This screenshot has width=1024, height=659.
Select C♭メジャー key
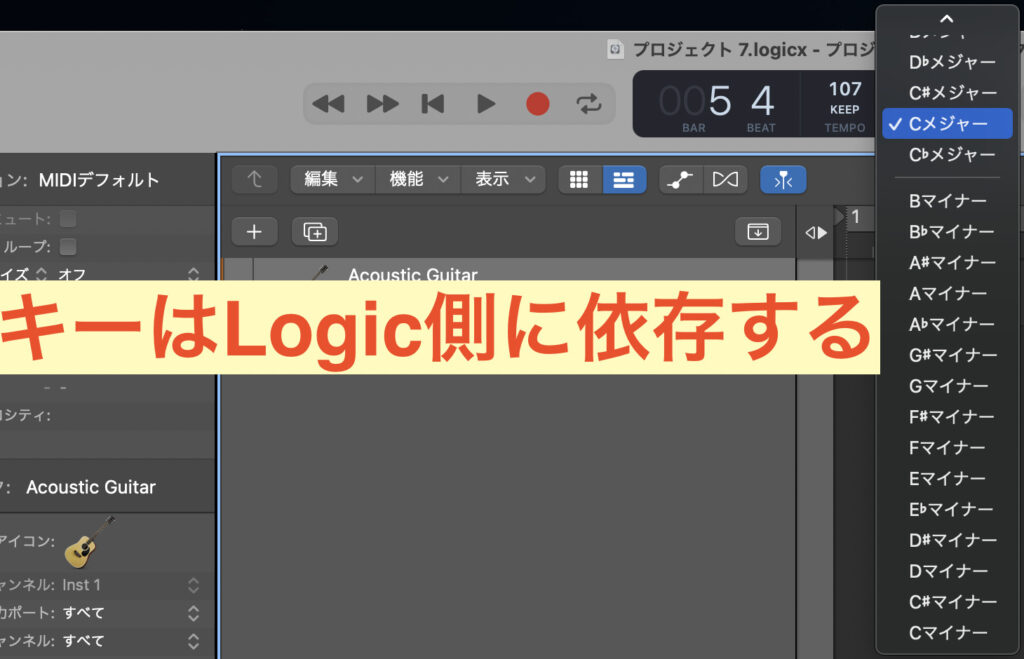pos(947,155)
